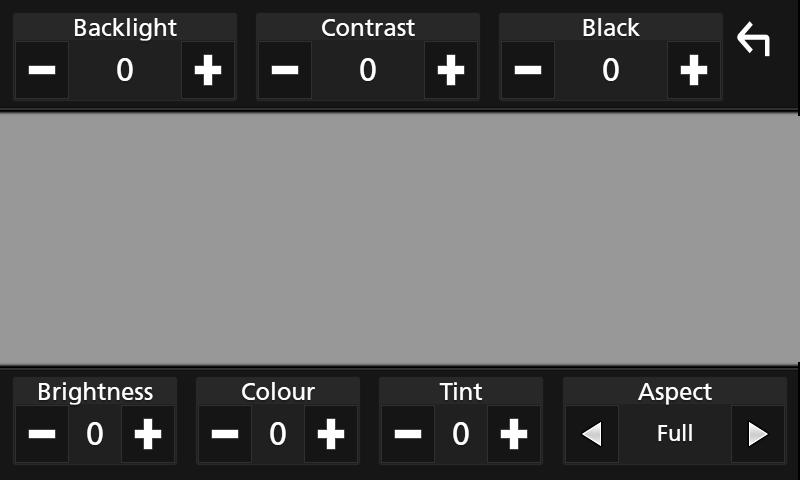Increase Tint with the plus button
Viewport: 800px width, 480px height.
(x=514, y=434)
